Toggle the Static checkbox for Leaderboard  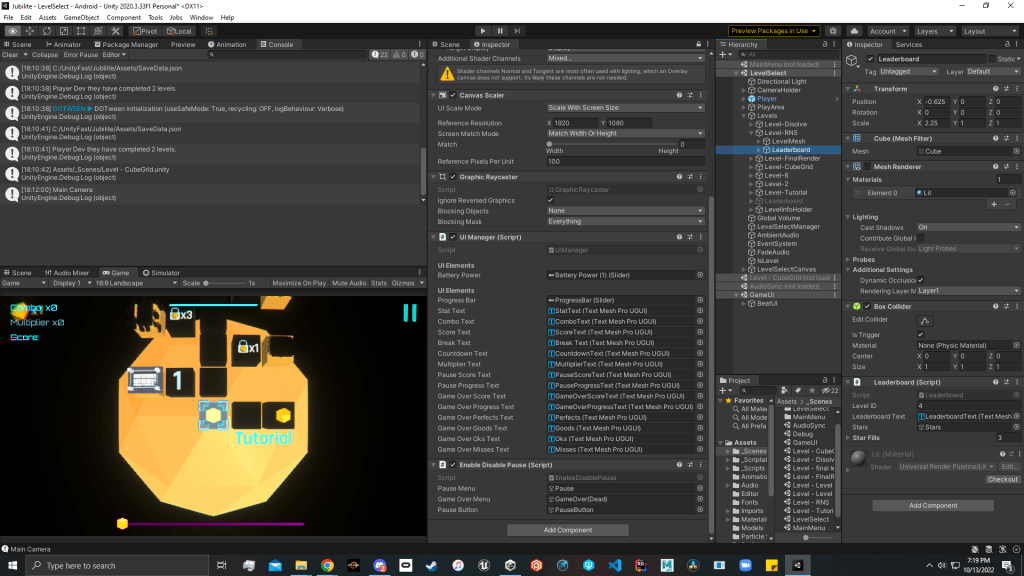pos(991,59)
